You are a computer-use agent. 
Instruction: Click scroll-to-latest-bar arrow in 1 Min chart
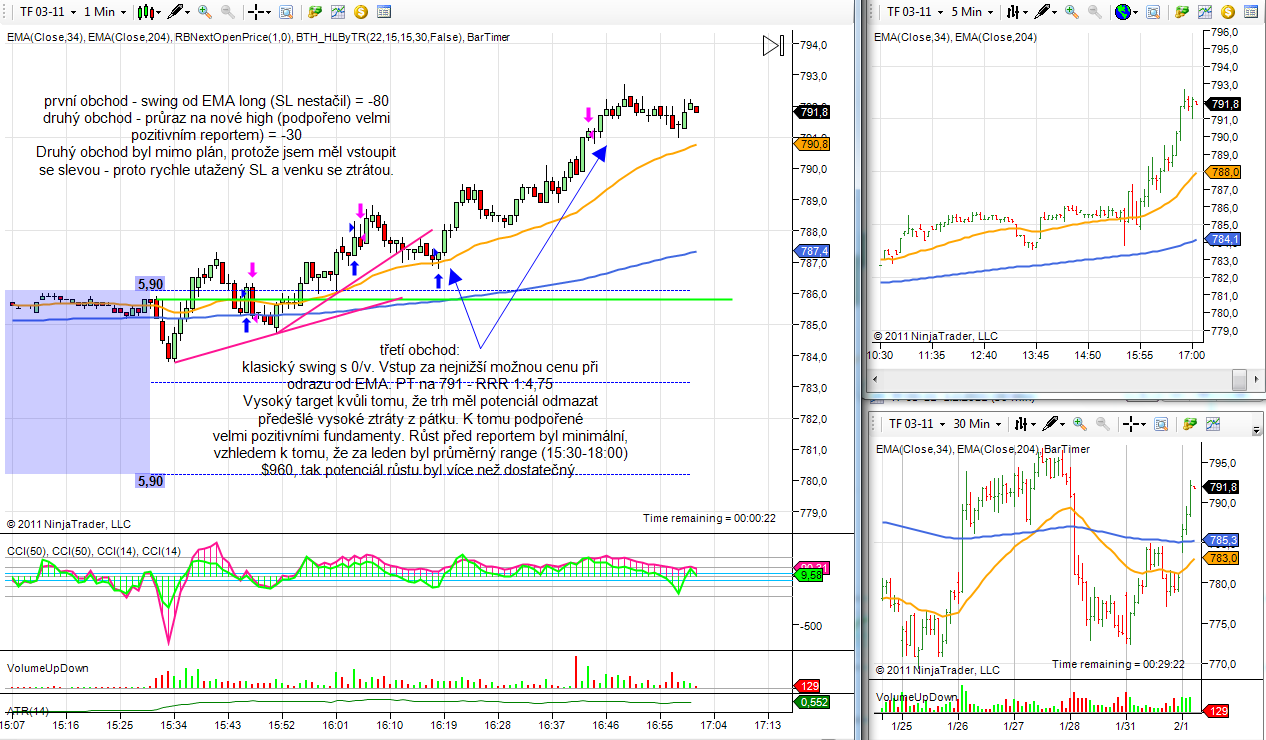773,46
